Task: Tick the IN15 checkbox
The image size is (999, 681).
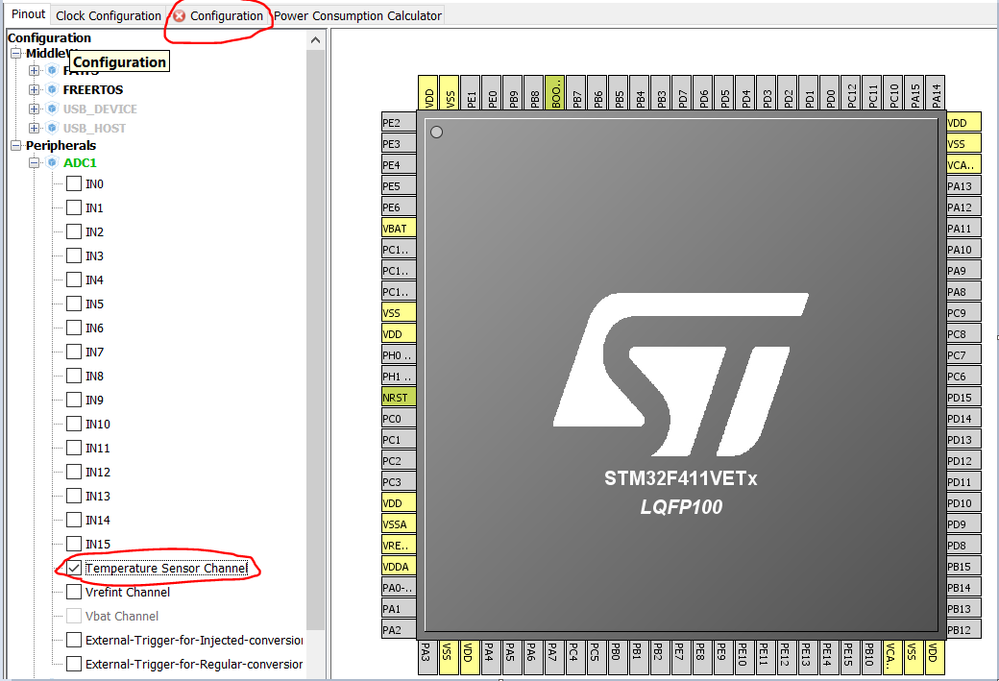Action: click(x=74, y=544)
